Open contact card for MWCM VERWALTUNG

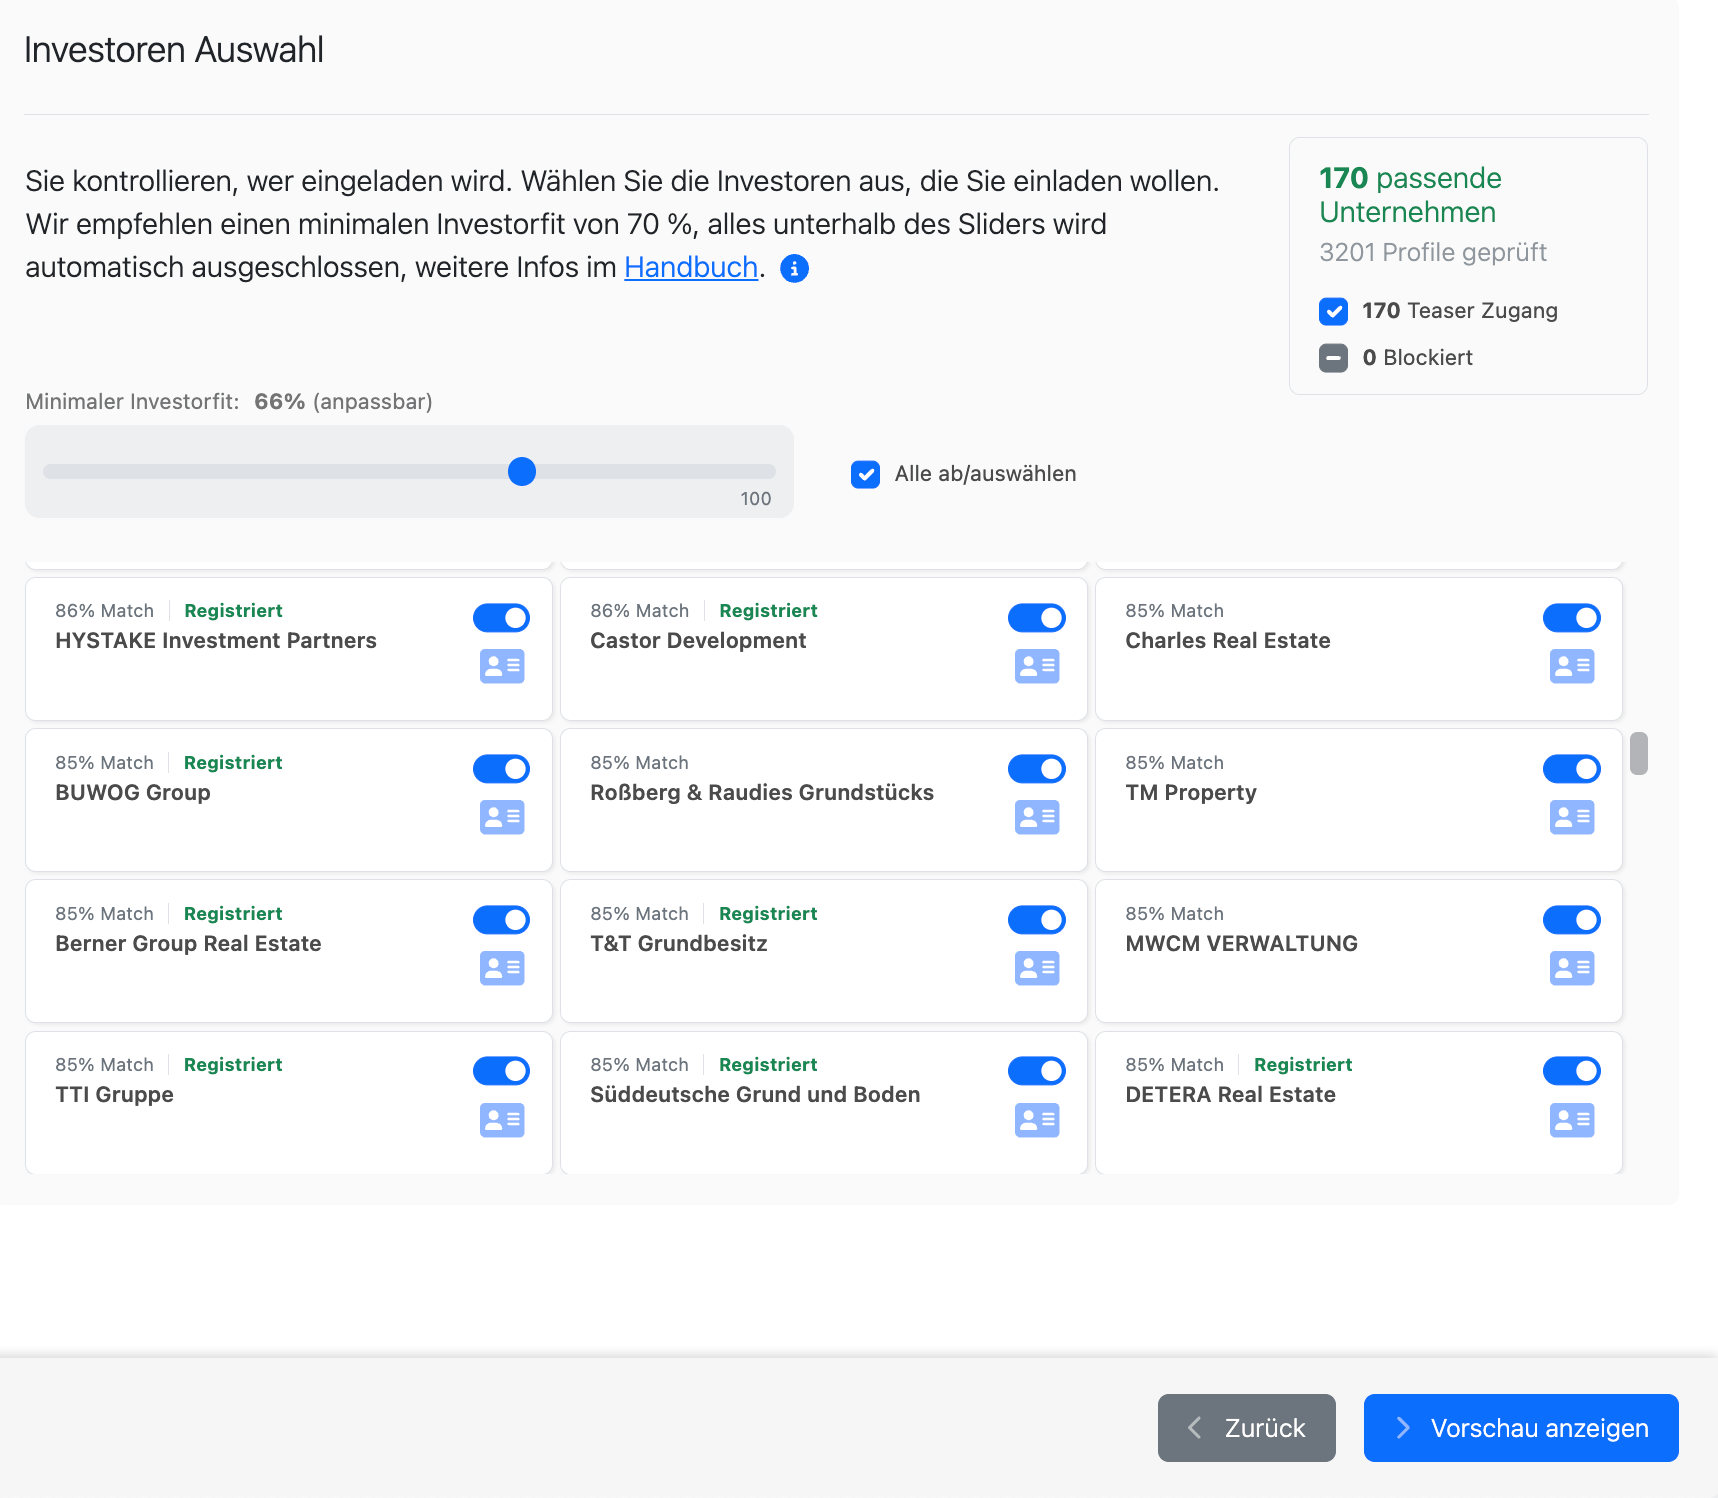[1572, 968]
